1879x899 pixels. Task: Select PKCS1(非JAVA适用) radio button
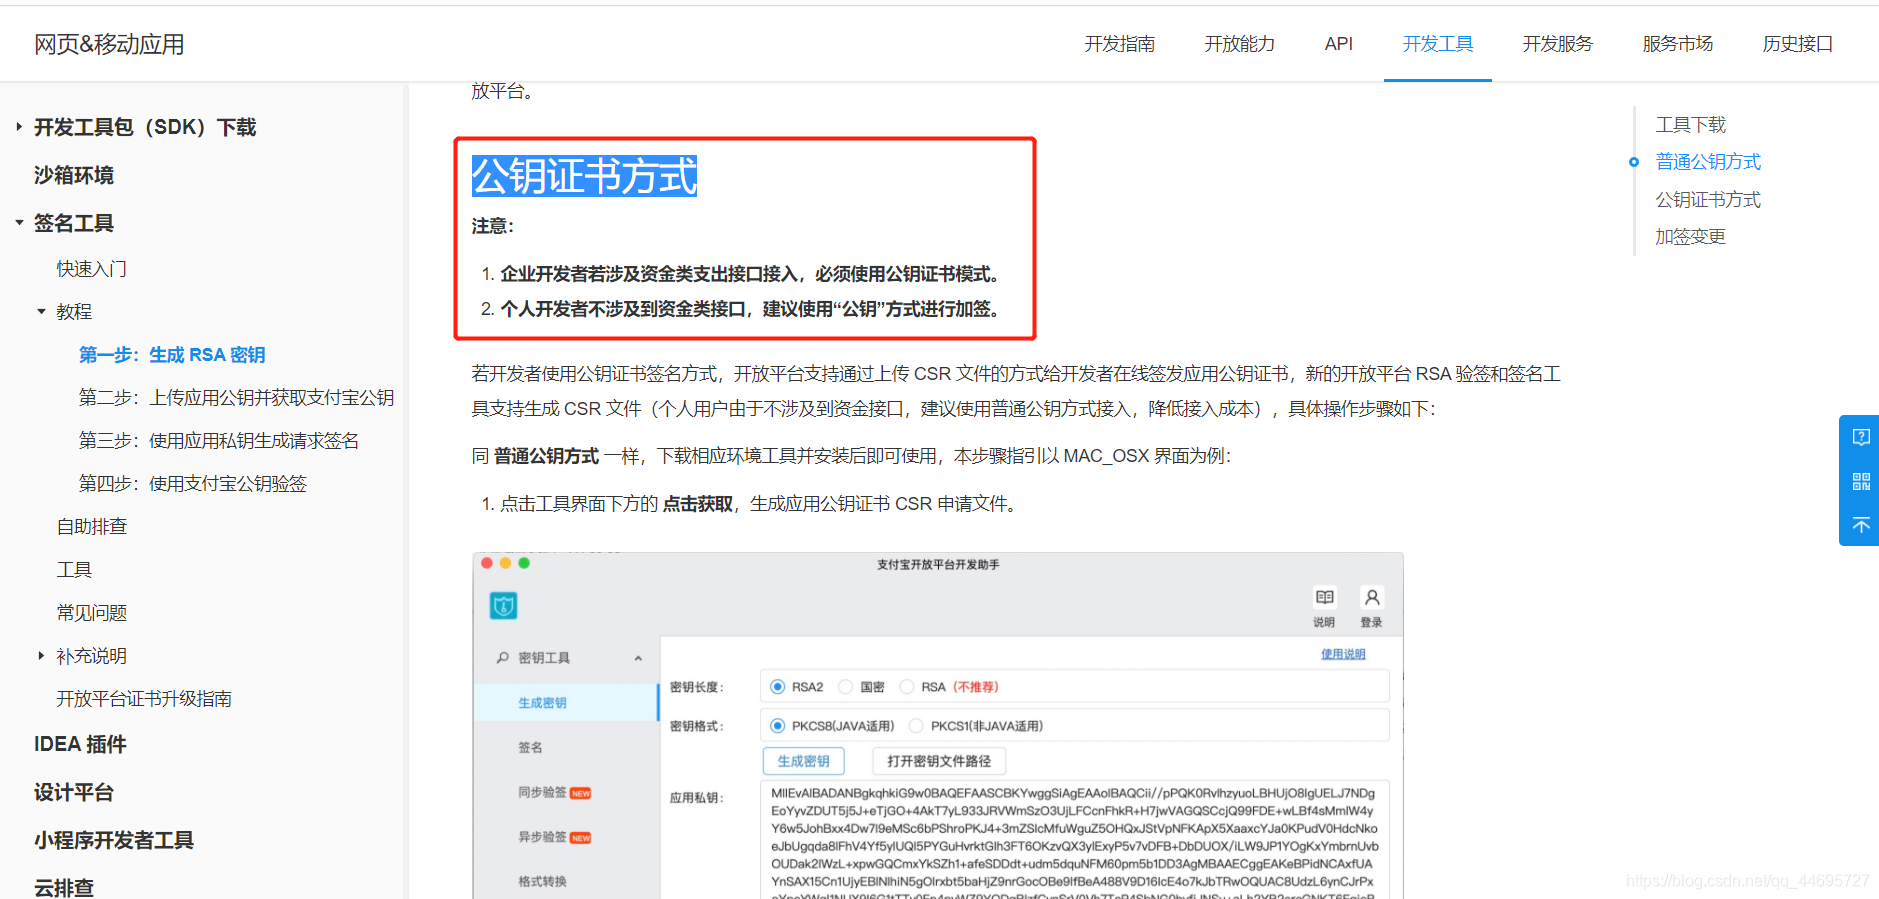pyautogui.click(x=916, y=726)
